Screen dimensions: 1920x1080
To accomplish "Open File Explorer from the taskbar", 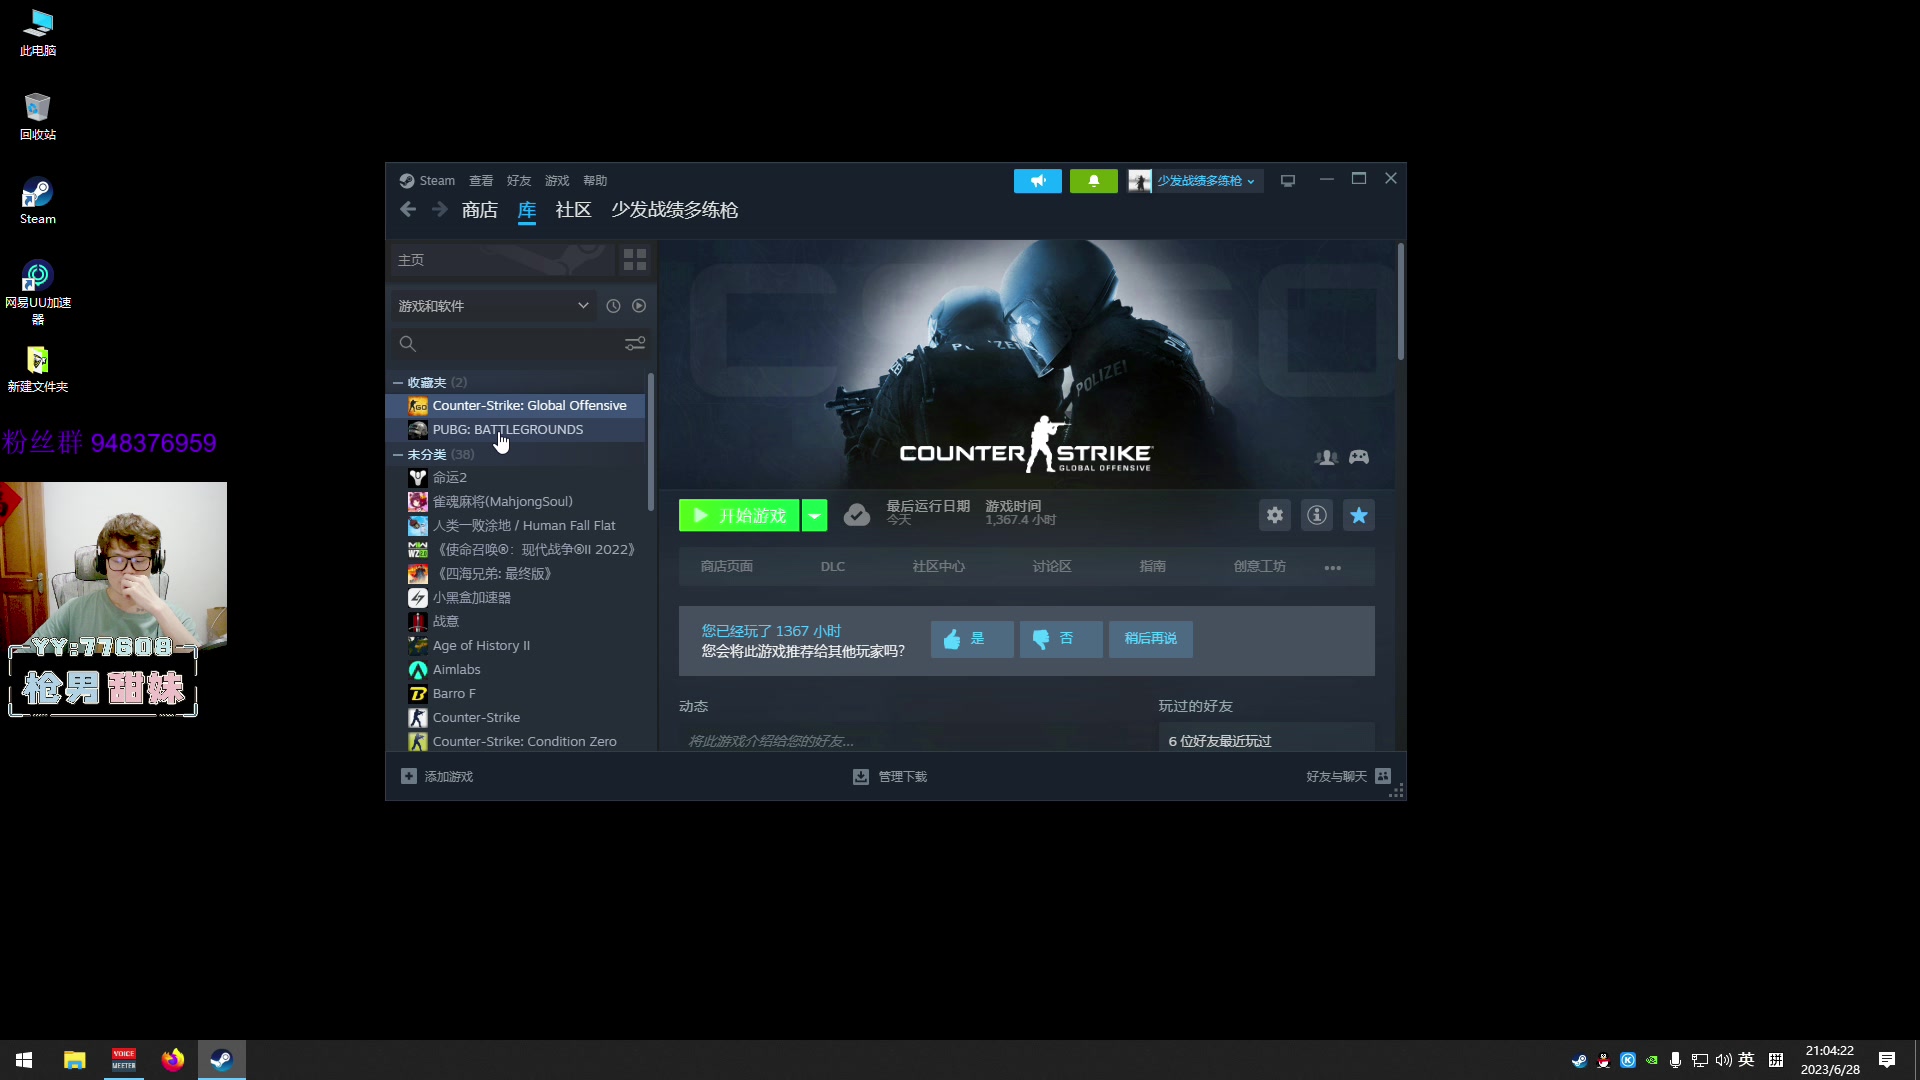I will [x=75, y=1060].
